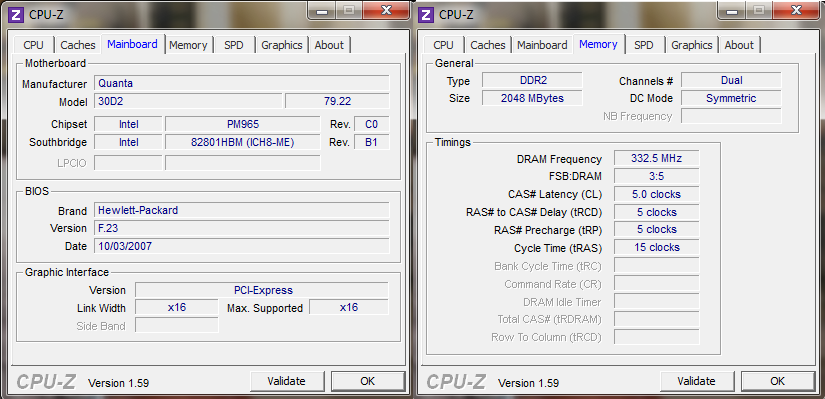The height and width of the screenshot is (399, 825).
Task: Click the Chipset revision value C0
Action: pos(371,124)
